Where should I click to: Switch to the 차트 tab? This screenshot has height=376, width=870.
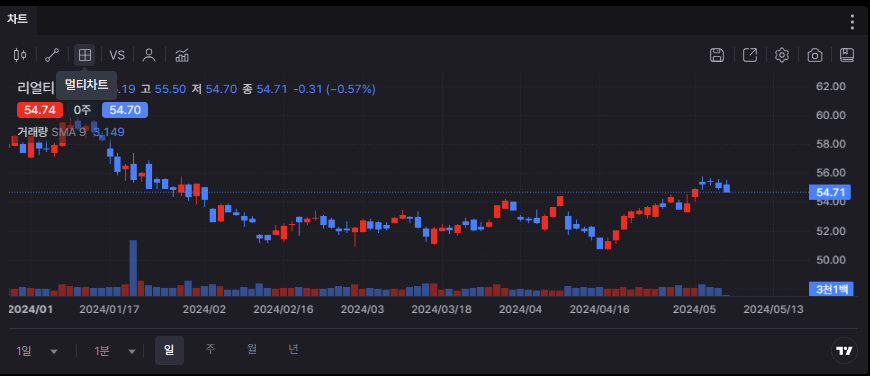click(x=18, y=19)
